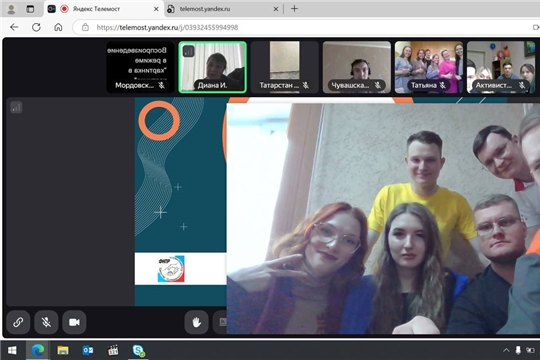
Task: Open the Windows Start menu
Action: point(12,350)
